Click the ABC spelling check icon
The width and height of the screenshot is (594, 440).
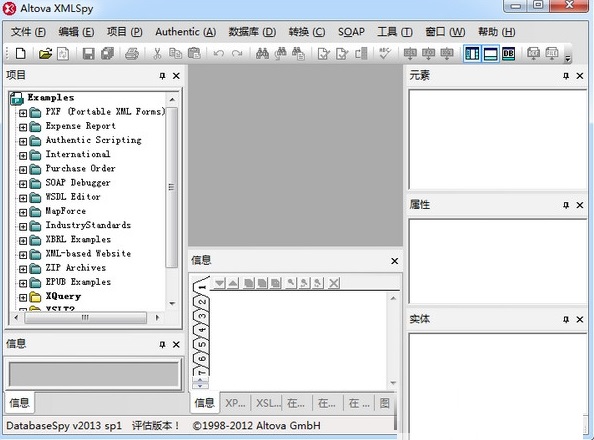pyautogui.click(x=385, y=53)
